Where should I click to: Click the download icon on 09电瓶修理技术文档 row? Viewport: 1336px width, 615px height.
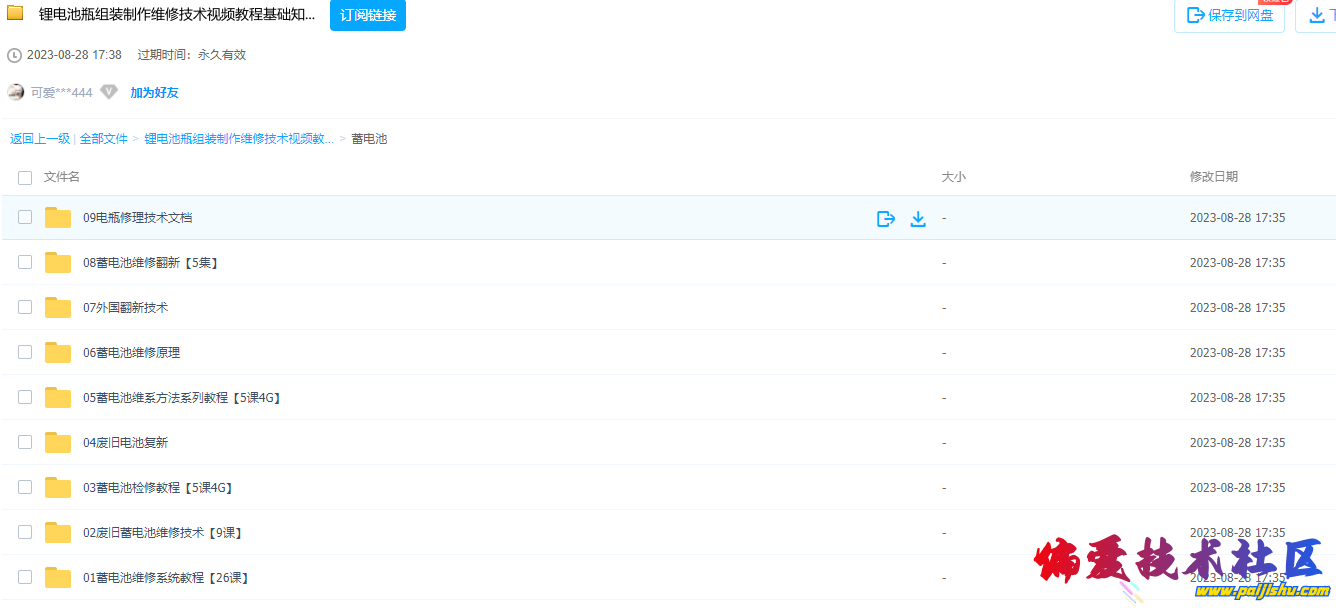918,219
